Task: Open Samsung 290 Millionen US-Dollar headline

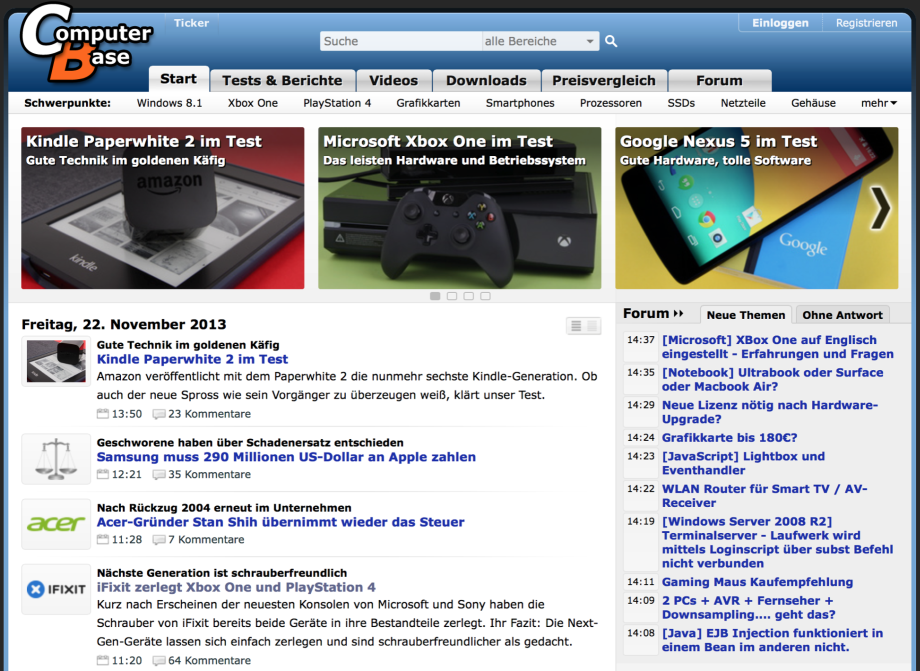Action: 286,457
